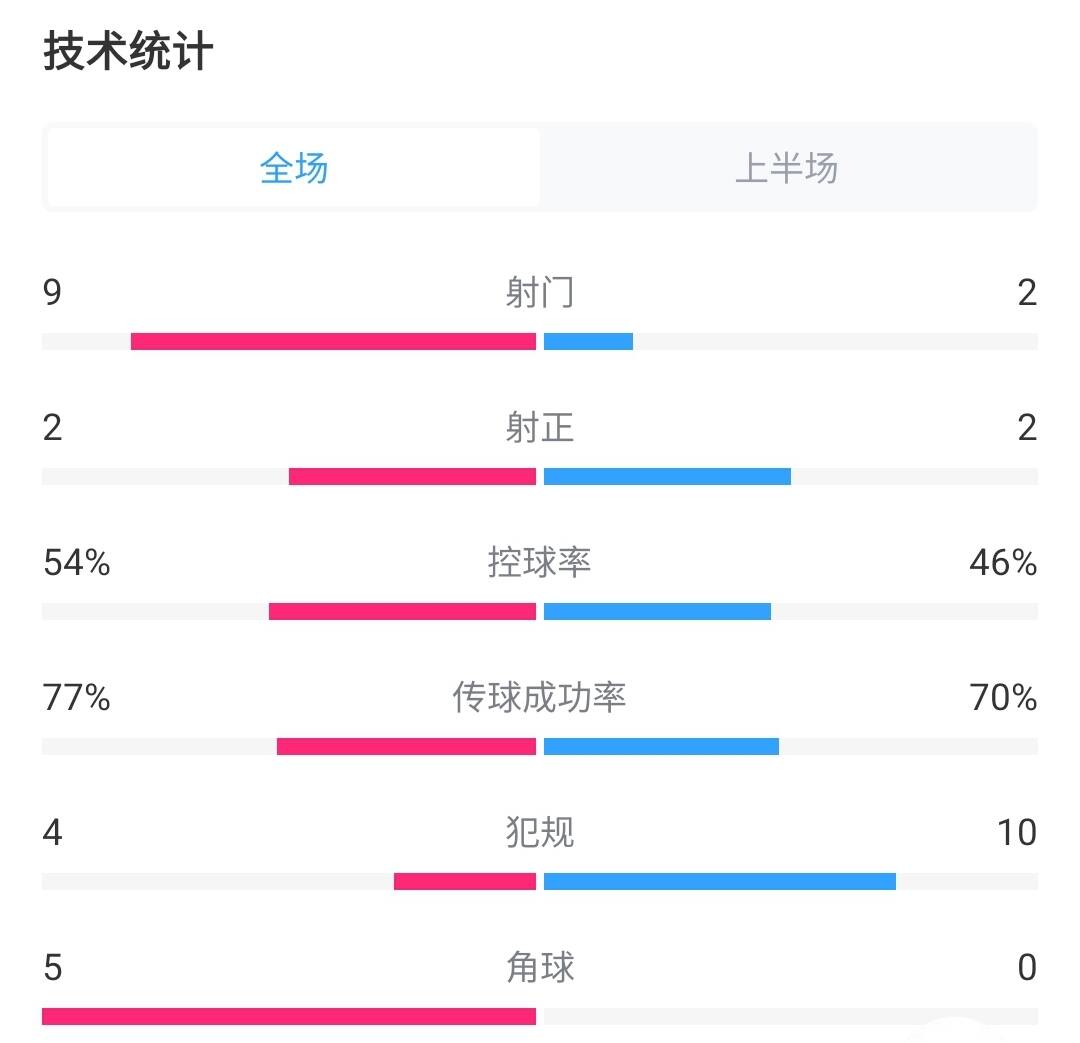Tap the 46% possession value
The image size is (1080, 1043).
(1003, 563)
